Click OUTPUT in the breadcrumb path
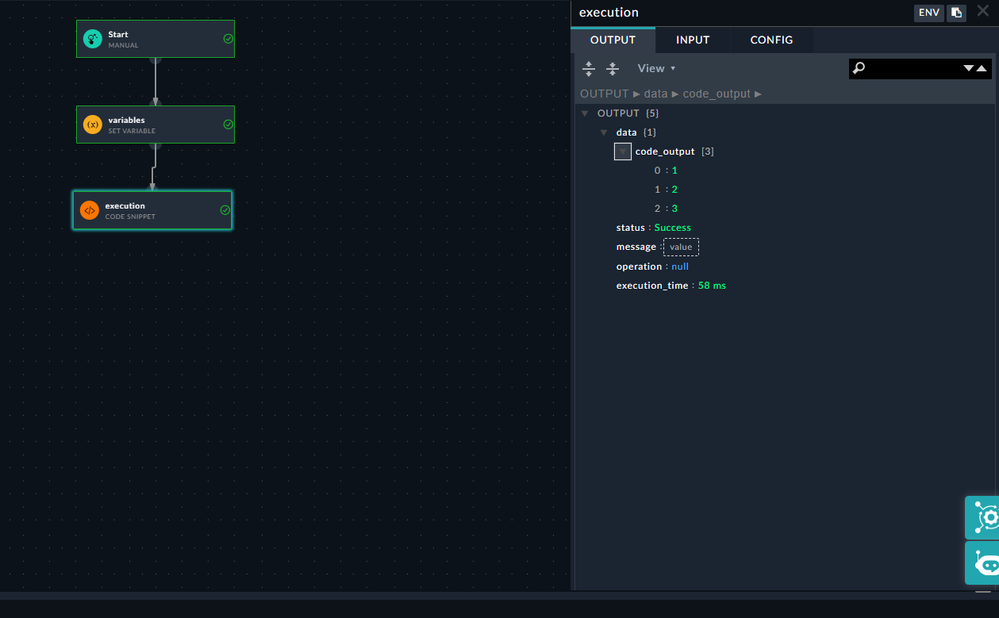 coord(604,94)
